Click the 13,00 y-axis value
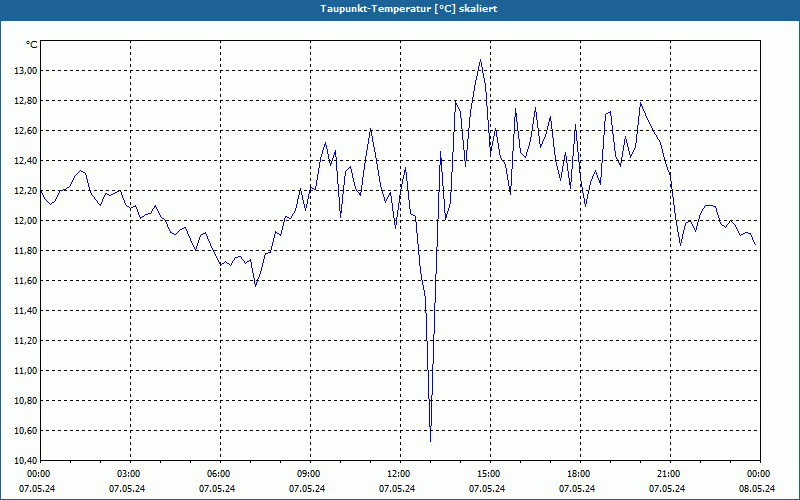 (x=26, y=71)
